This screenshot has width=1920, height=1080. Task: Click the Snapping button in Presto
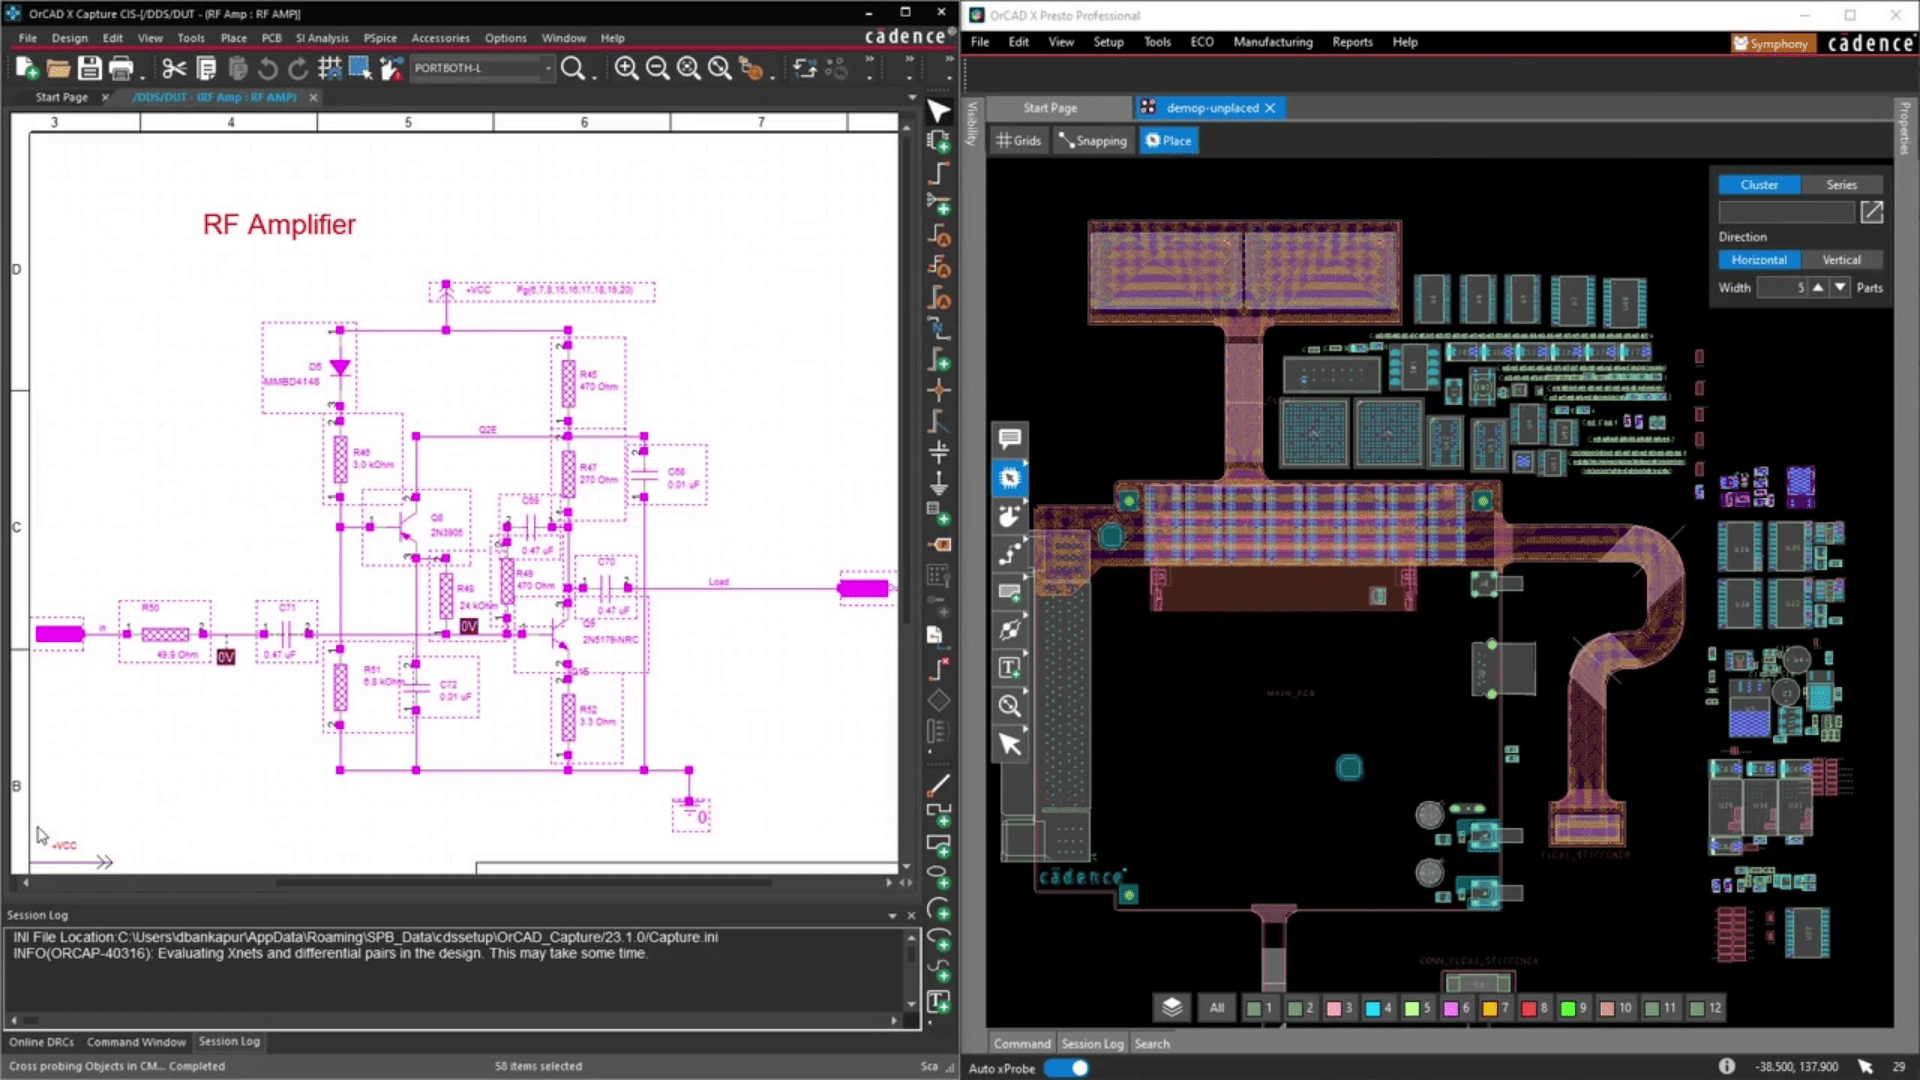(x=1093, y=141)
